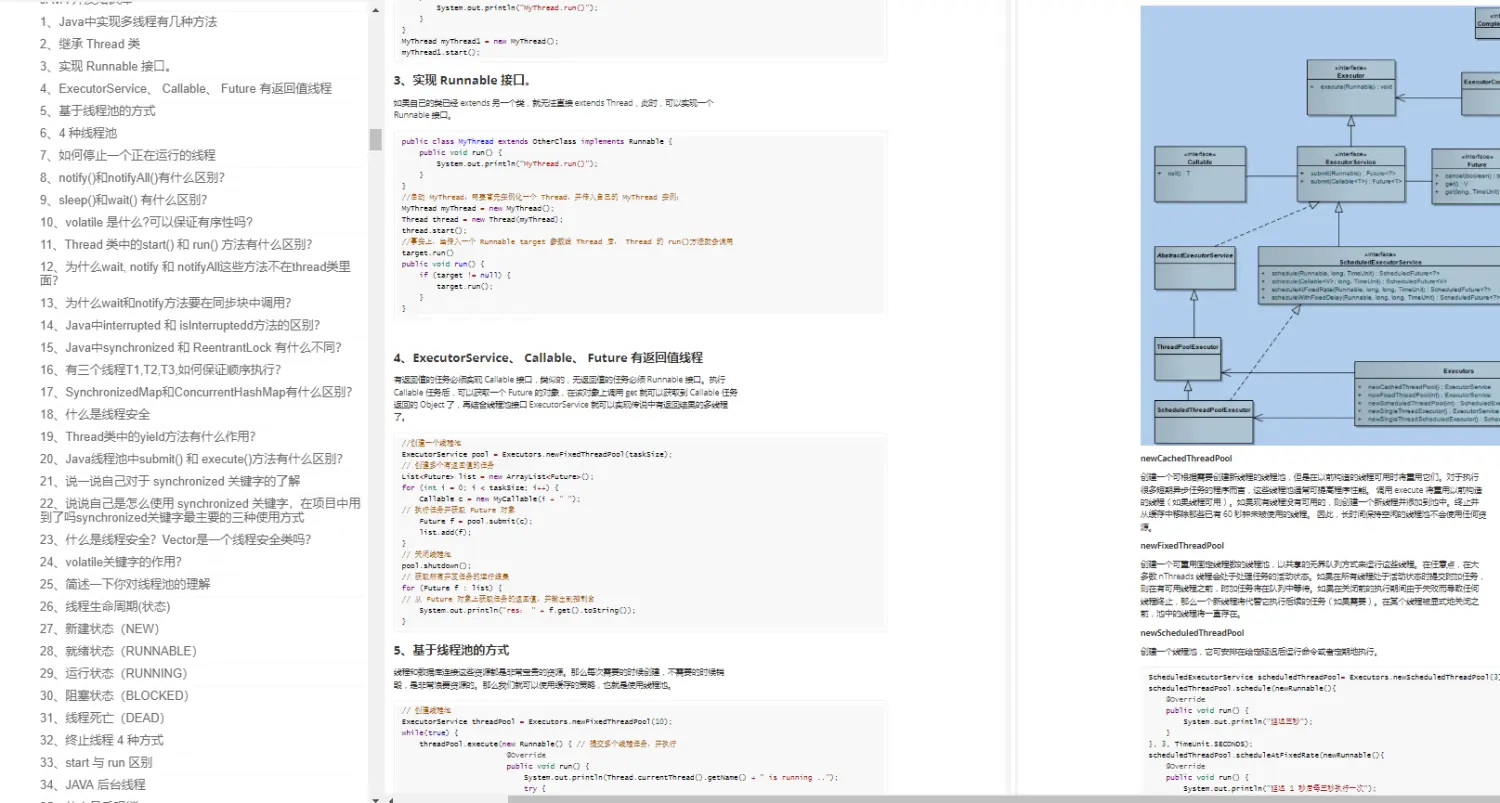
Task: Jump to outline entry '13、为什么wait和notify方法要在同步块中调用?'
Action: point(166,303)
